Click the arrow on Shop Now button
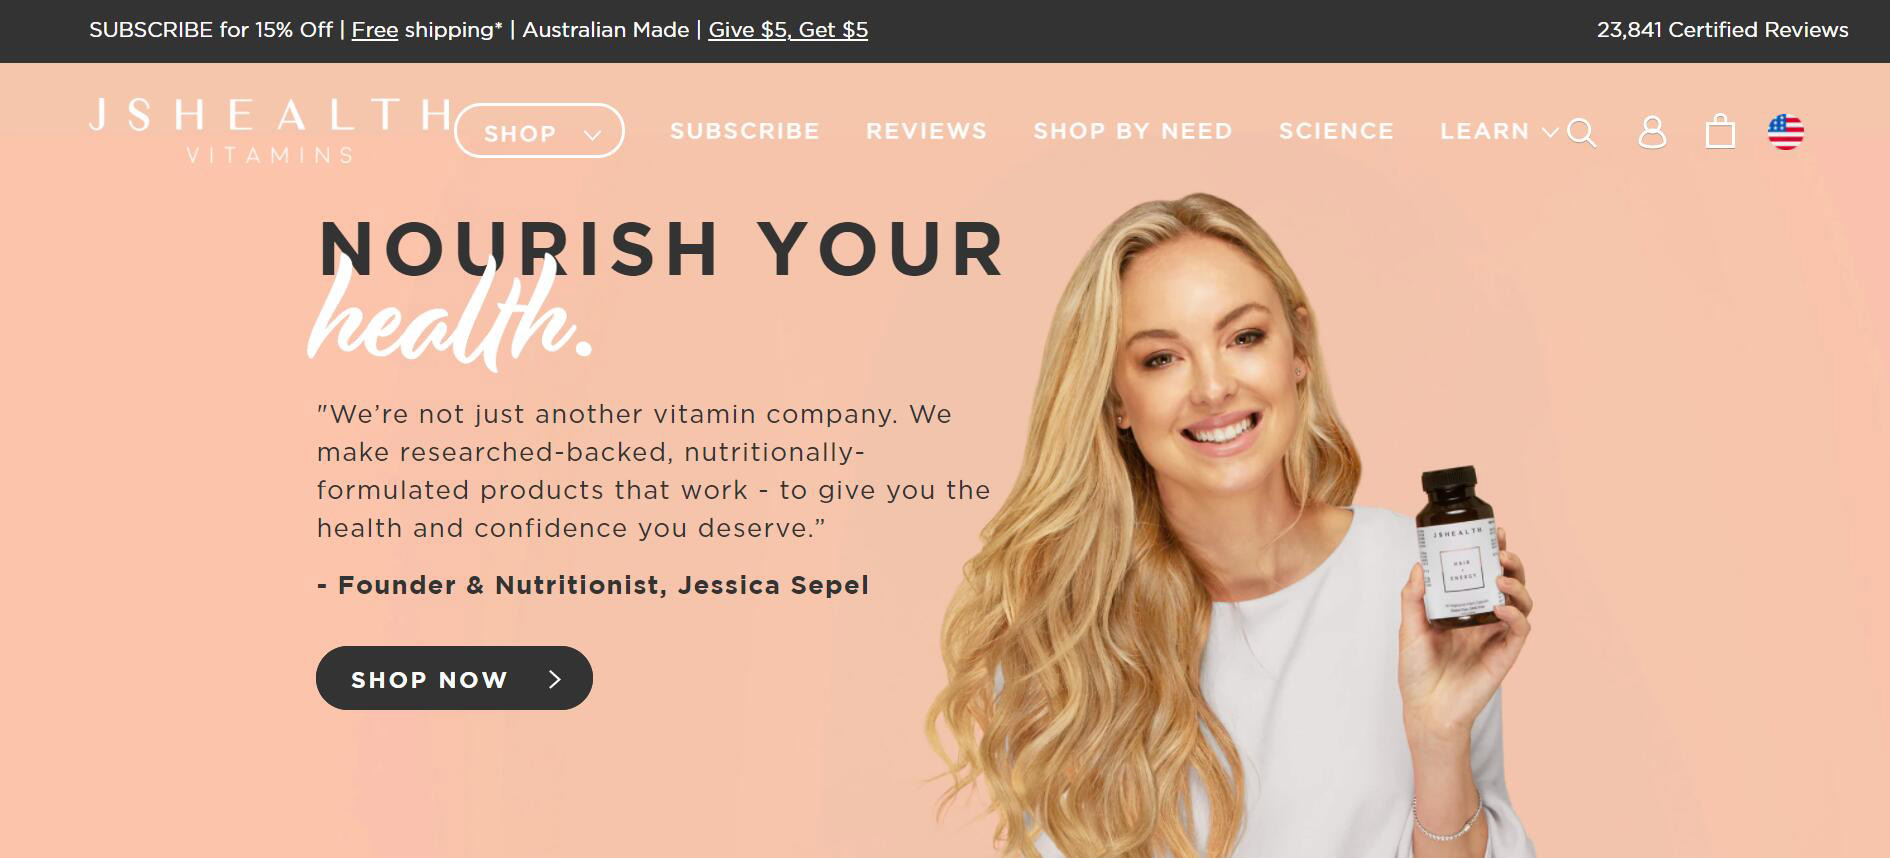Image resolution: width=1890 pixels, height=858 pixels. click(x=555, y=679)
